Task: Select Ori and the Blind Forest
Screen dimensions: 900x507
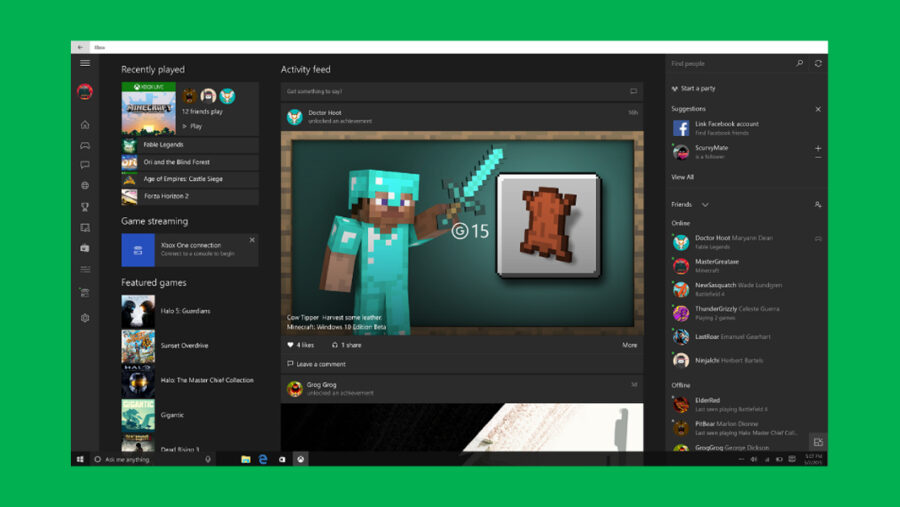Action: pyautogui.click(x=189, y=162)
